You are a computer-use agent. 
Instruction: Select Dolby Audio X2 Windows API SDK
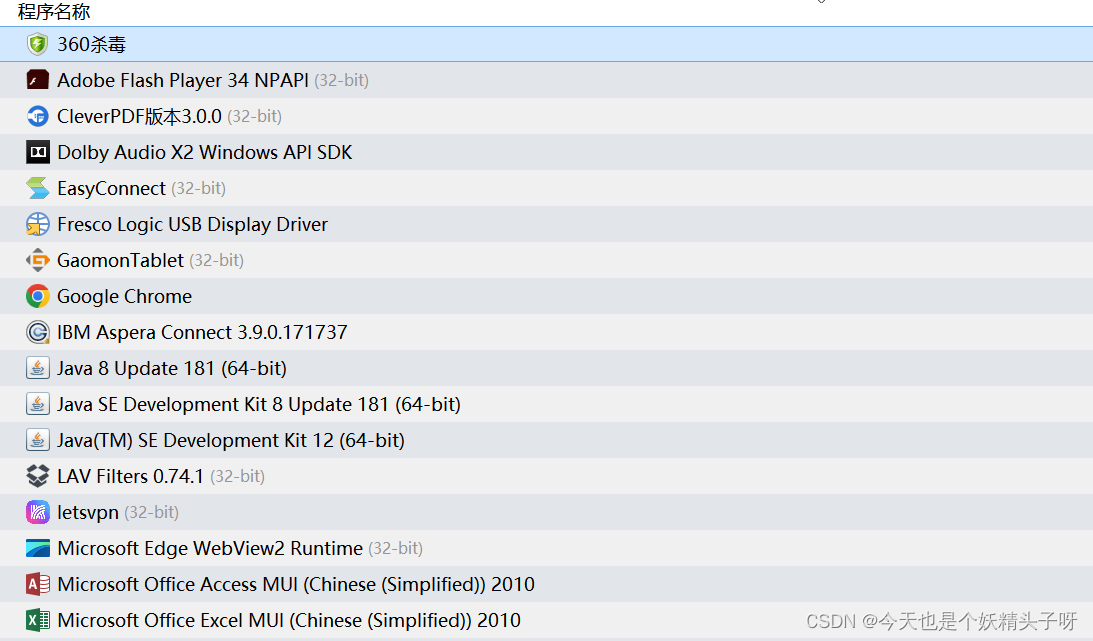tap(205, 153)
